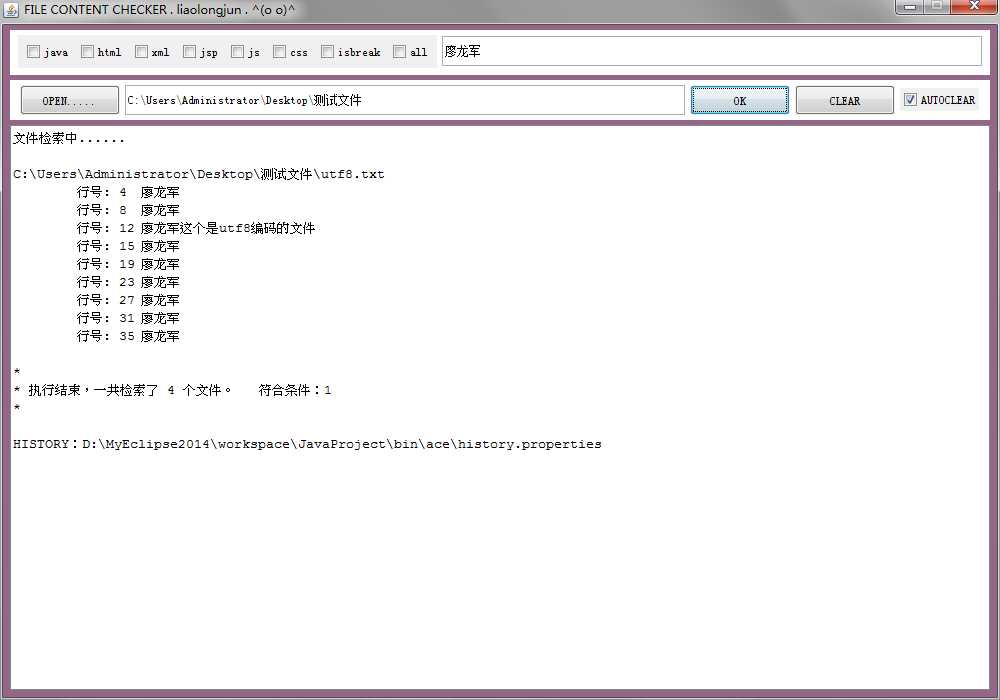The image size is (1000, 700).
Task: Select the utf8.txt file path result line
Action: [x=198, y=174]
